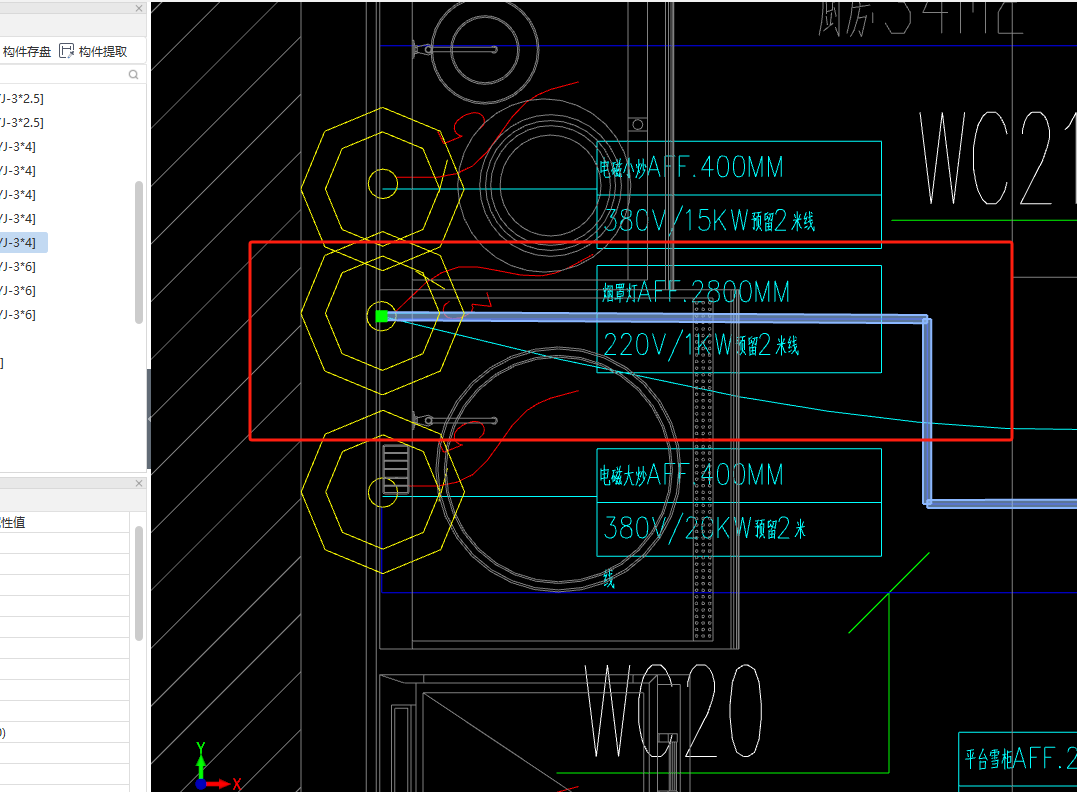Close the lower properties panel
The width and height of the screenshot is (1077, 792).
pyautogui.click(x=139, y=484)
